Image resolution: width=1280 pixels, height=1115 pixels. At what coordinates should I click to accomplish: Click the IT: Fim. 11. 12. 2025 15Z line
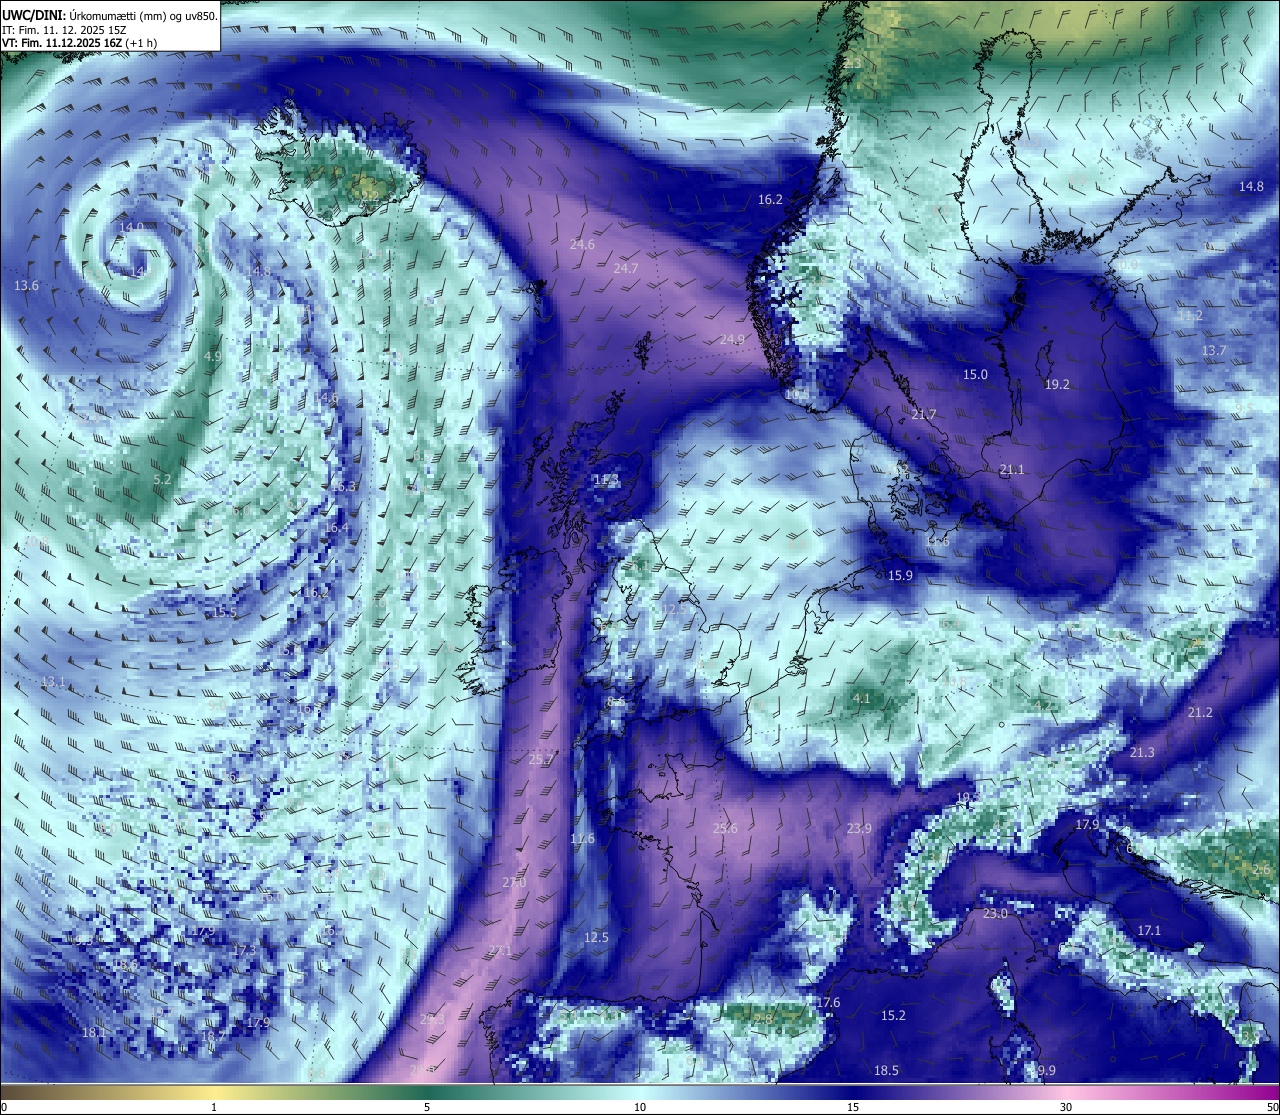point(64,30)
